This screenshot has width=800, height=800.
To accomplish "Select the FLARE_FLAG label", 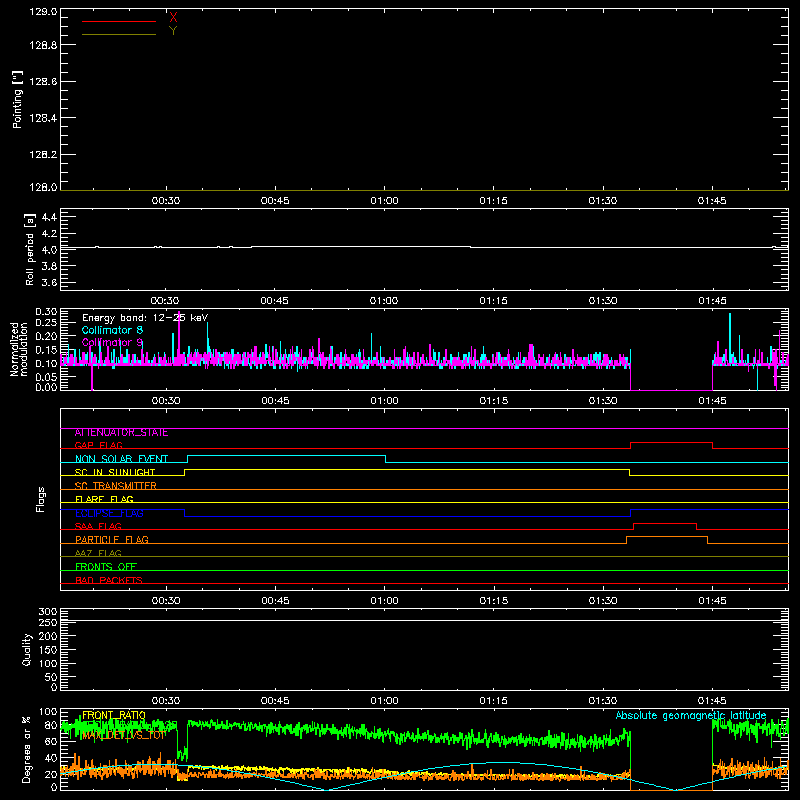I will coord(104,499).
